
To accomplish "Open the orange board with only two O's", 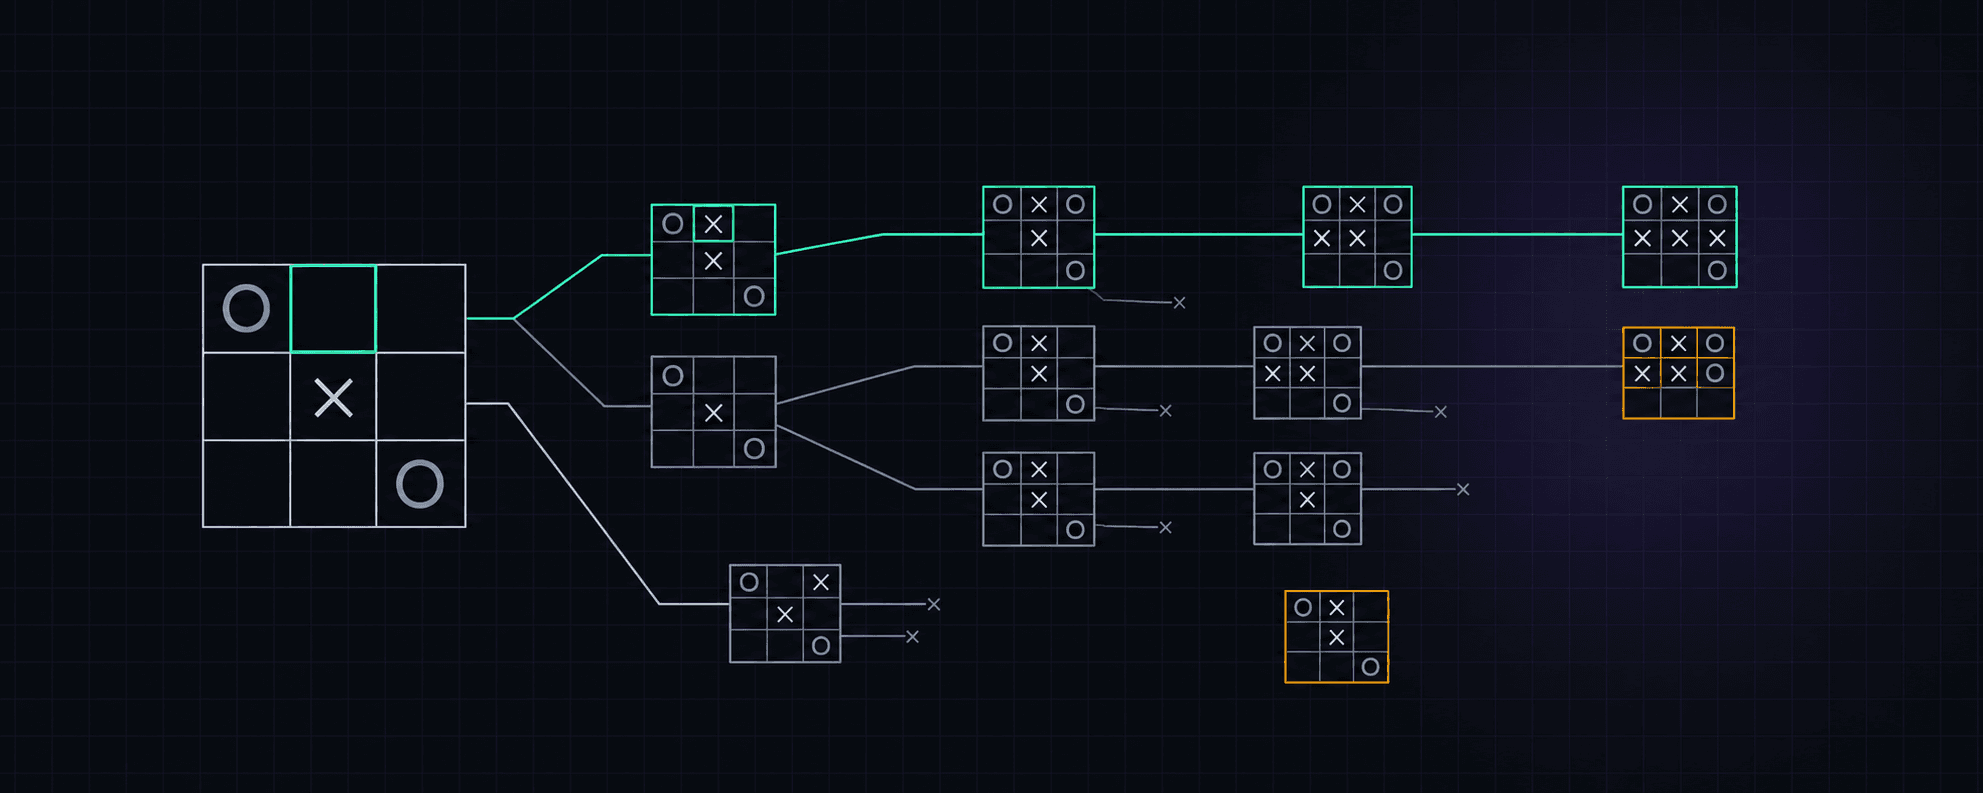I will [x=1336, y=637].
